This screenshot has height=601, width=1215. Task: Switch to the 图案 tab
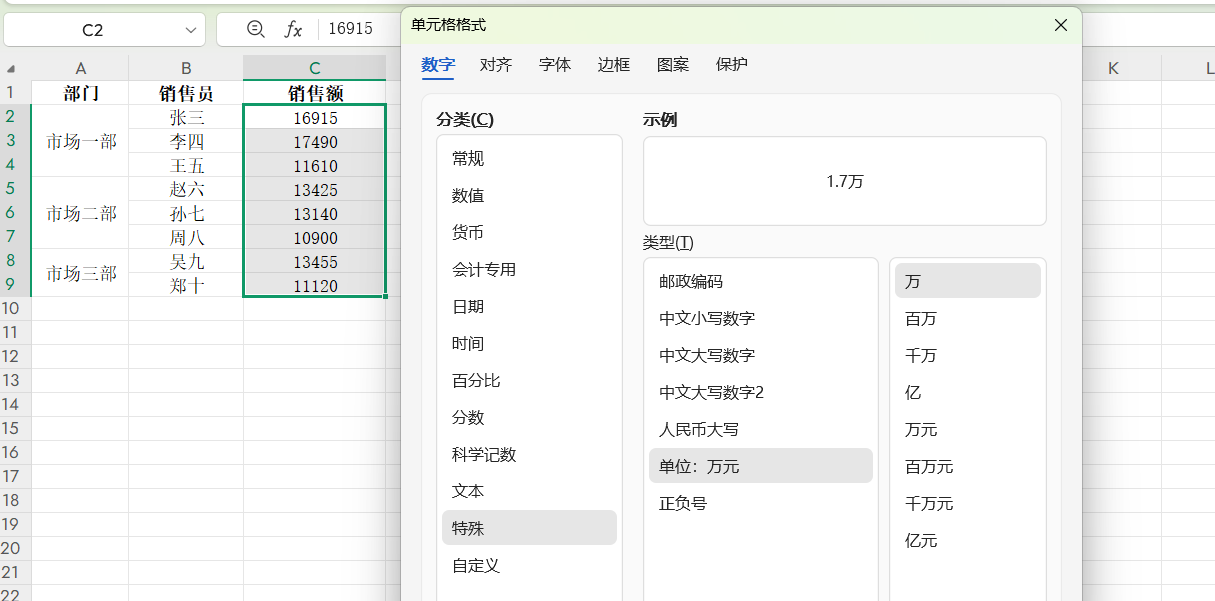673,64
